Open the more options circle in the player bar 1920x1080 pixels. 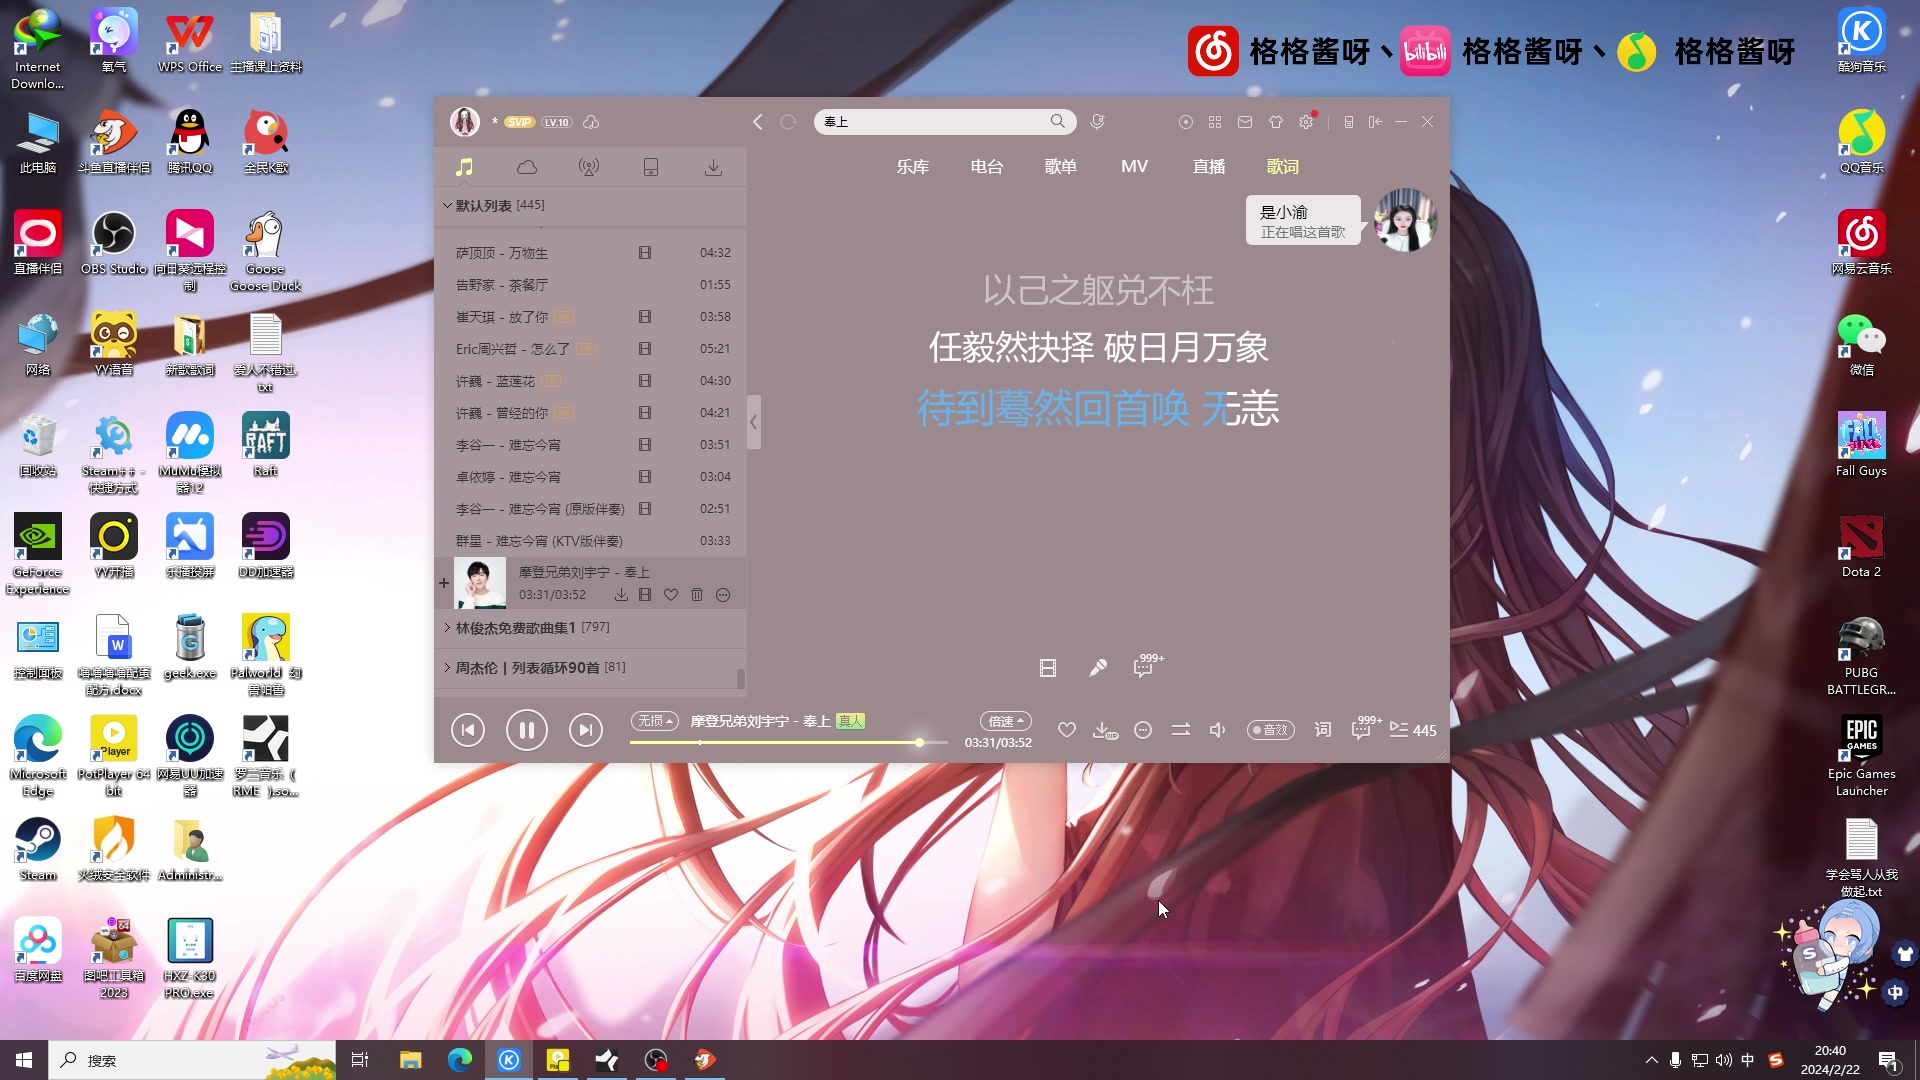1143,731
